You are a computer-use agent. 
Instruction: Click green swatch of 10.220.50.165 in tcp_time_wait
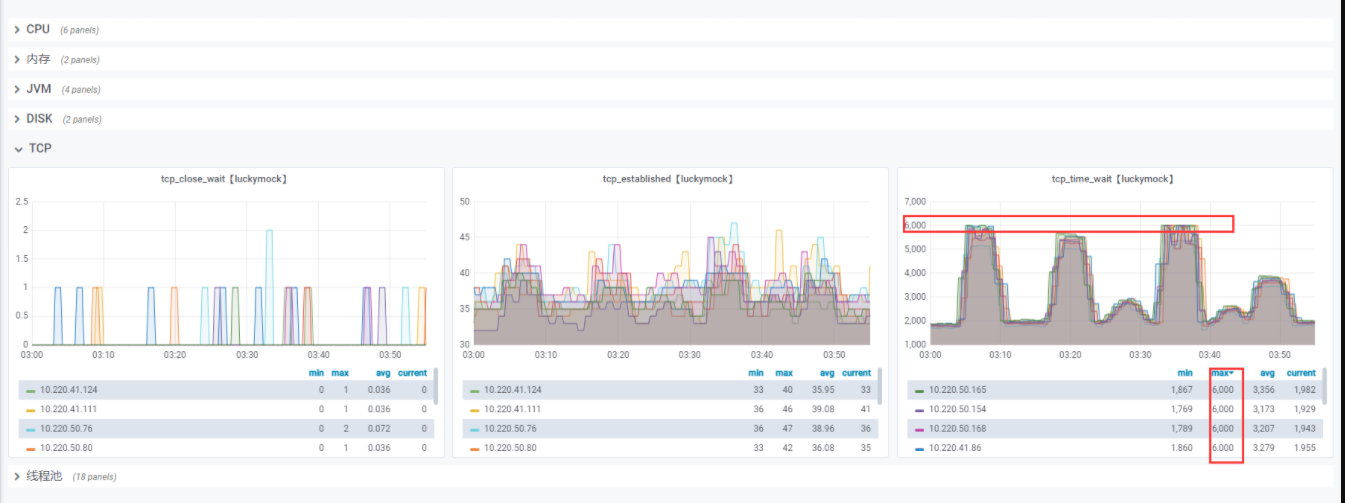[919, 390]
